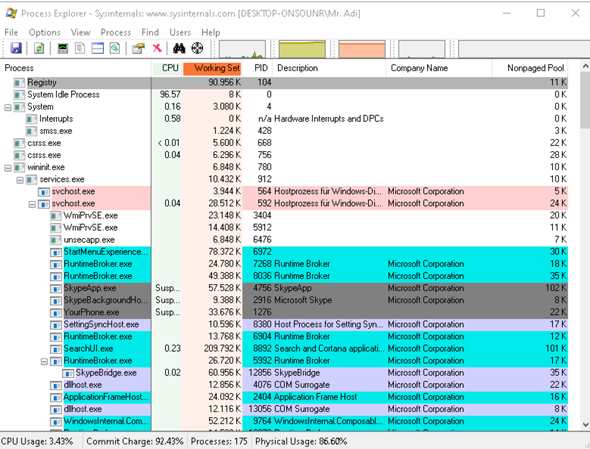
Task: Click the binoculars Find Handle icon
Action: [x=179, y=48]
